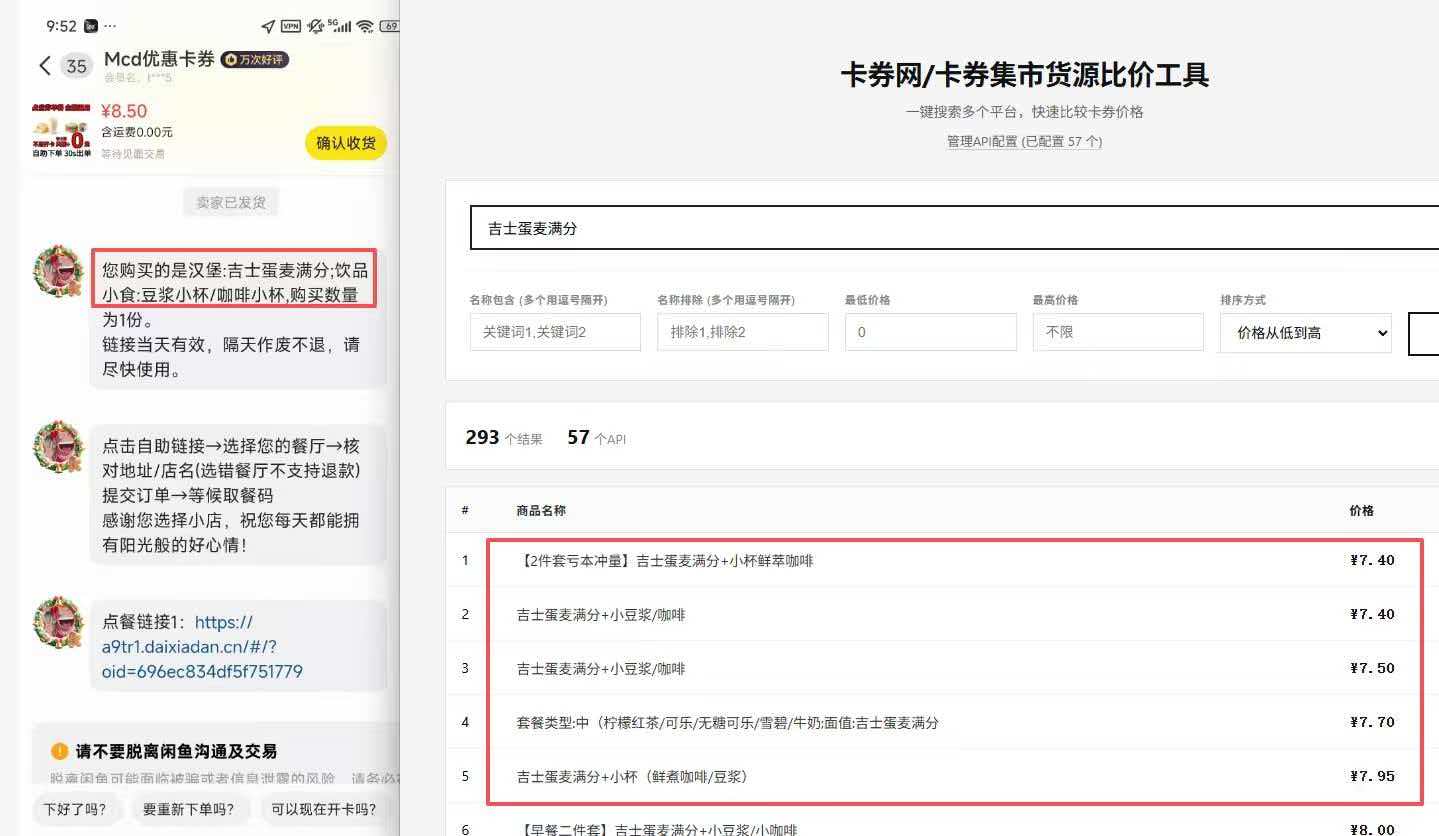The image size is (1439, 836).
Task: Open the "..." more options icon near clock
Action: (x=108, y=25)
